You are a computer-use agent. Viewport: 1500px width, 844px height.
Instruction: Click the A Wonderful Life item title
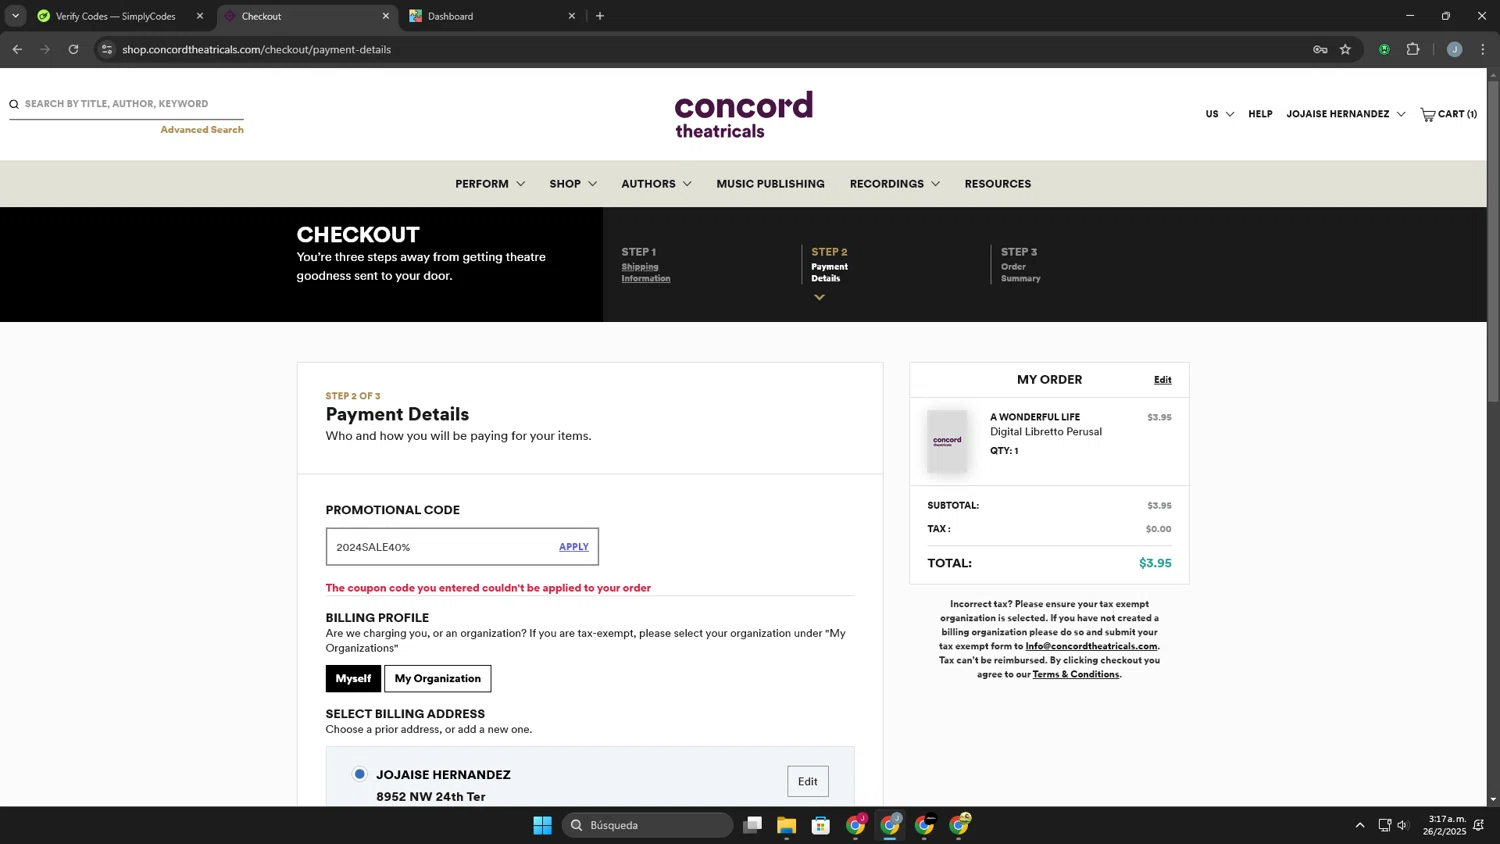pos(1035,417)
